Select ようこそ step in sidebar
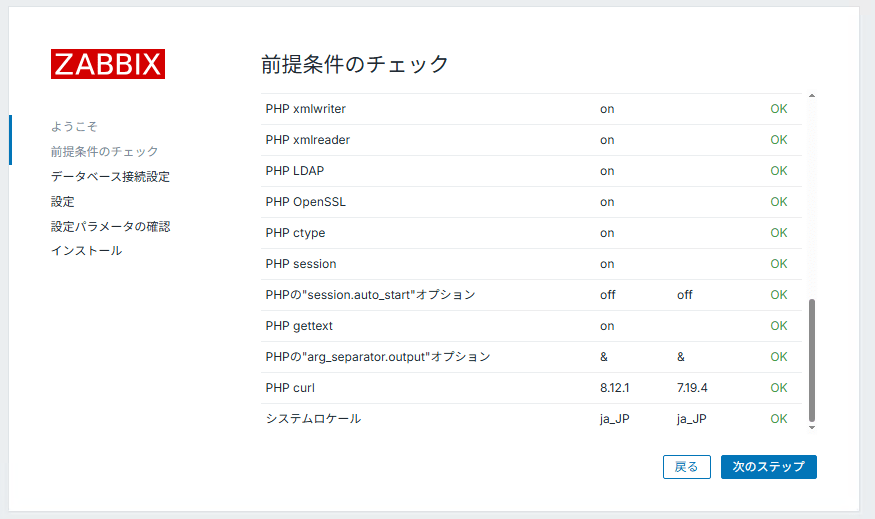Screen dimensions: 875x519 75,127
